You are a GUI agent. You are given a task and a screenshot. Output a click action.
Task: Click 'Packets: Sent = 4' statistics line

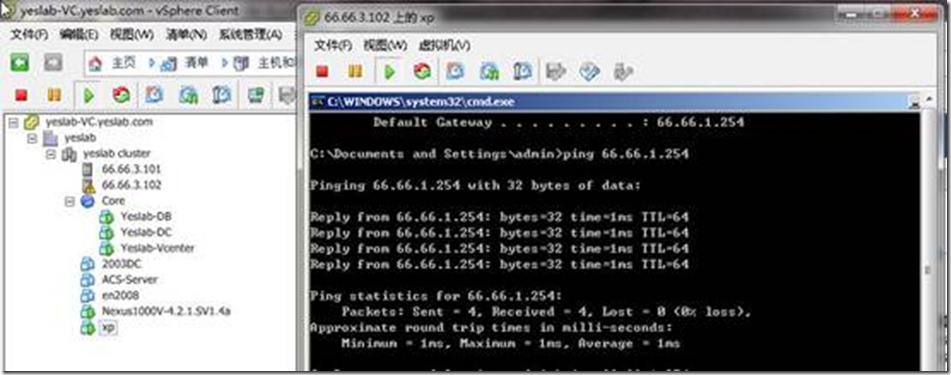coord(546,312)
